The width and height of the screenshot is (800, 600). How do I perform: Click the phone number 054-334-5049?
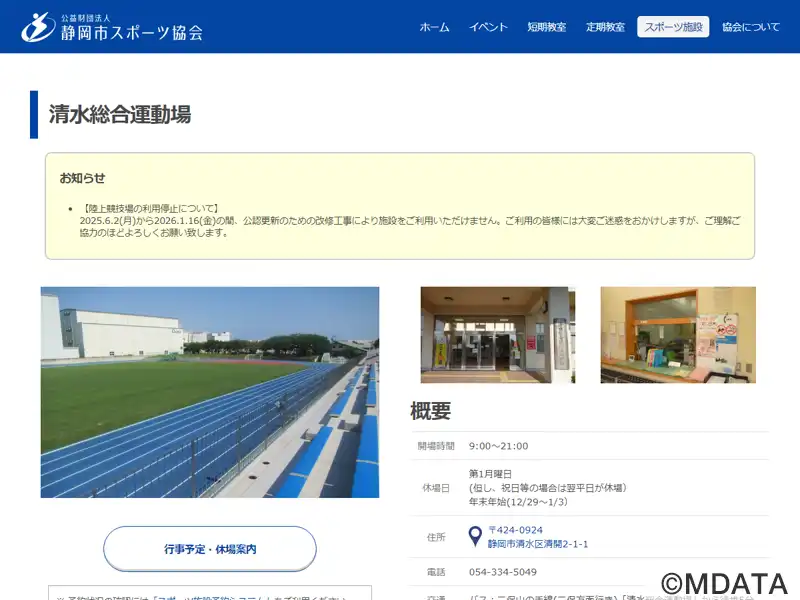(x=503, y=572)
